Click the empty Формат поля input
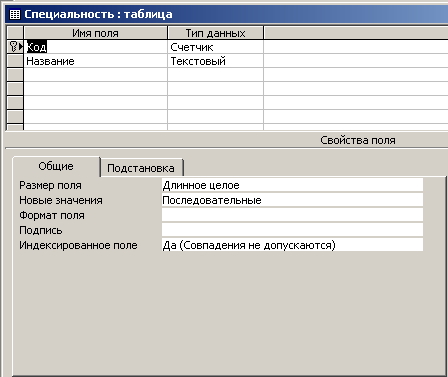Viewport: 448px width, 377px height. (292, 215)
